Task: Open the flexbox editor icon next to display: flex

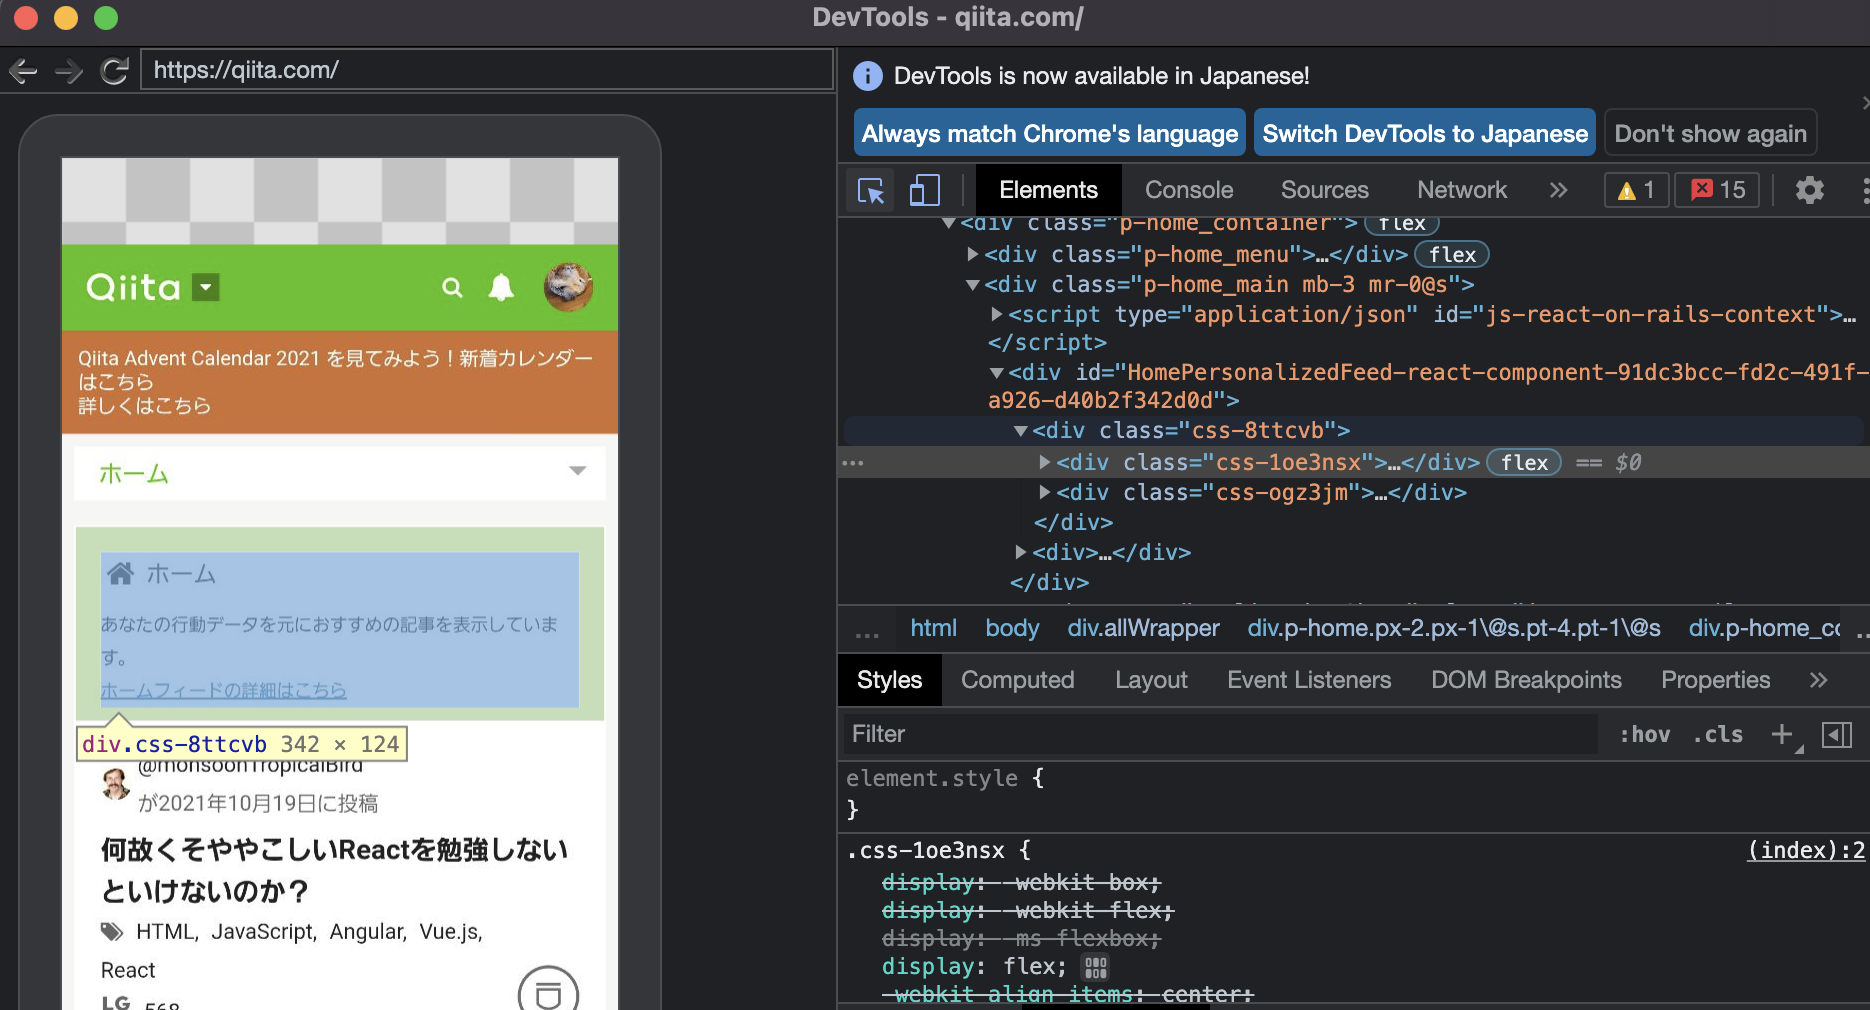Action: click(x=1096, y=967)
